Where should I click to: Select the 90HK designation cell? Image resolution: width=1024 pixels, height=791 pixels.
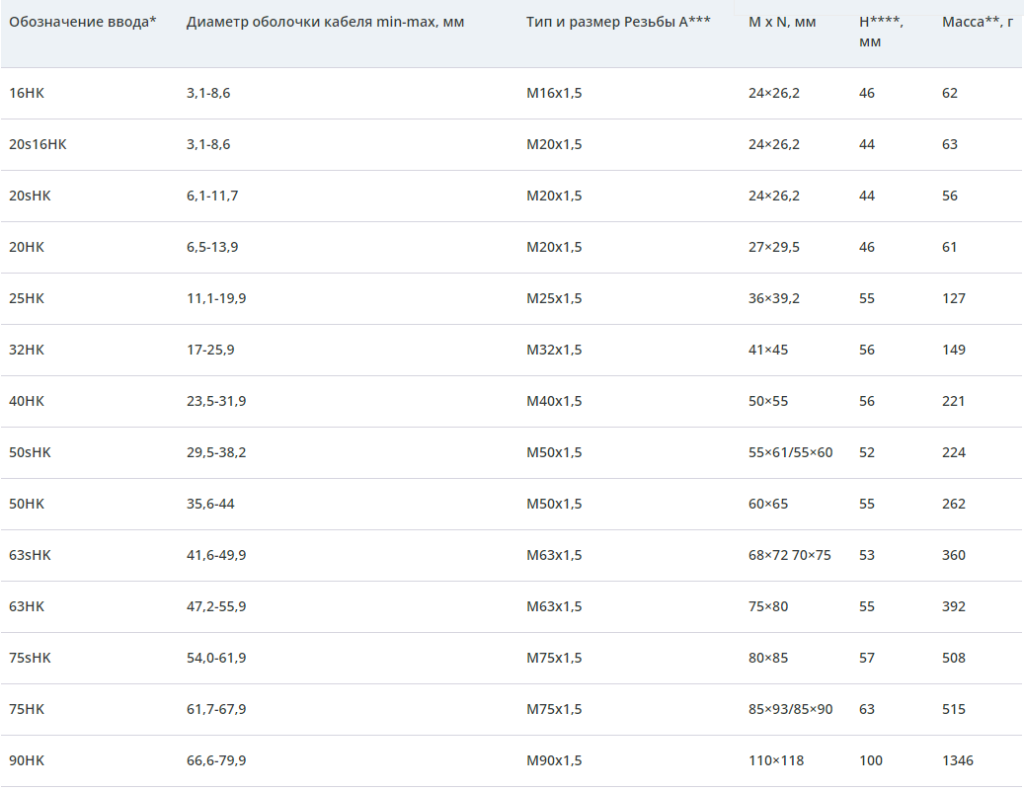click(x=27, y=760)
